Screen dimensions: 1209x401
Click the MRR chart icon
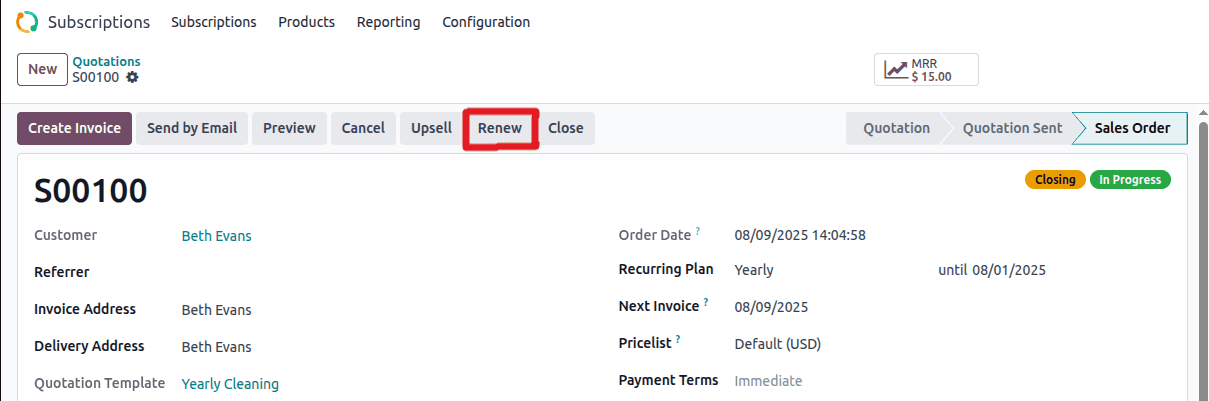[x=896, y=70]
